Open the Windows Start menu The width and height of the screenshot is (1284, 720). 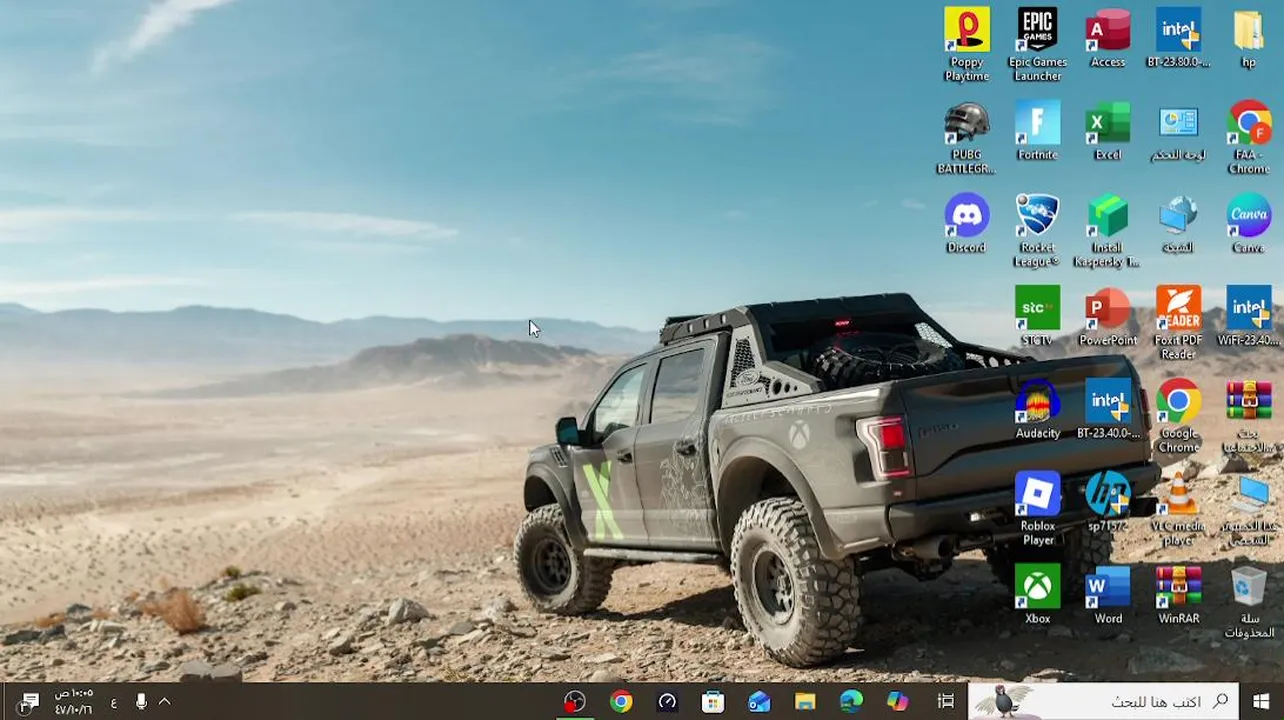pyautogui.click(x=1261, y=701)
